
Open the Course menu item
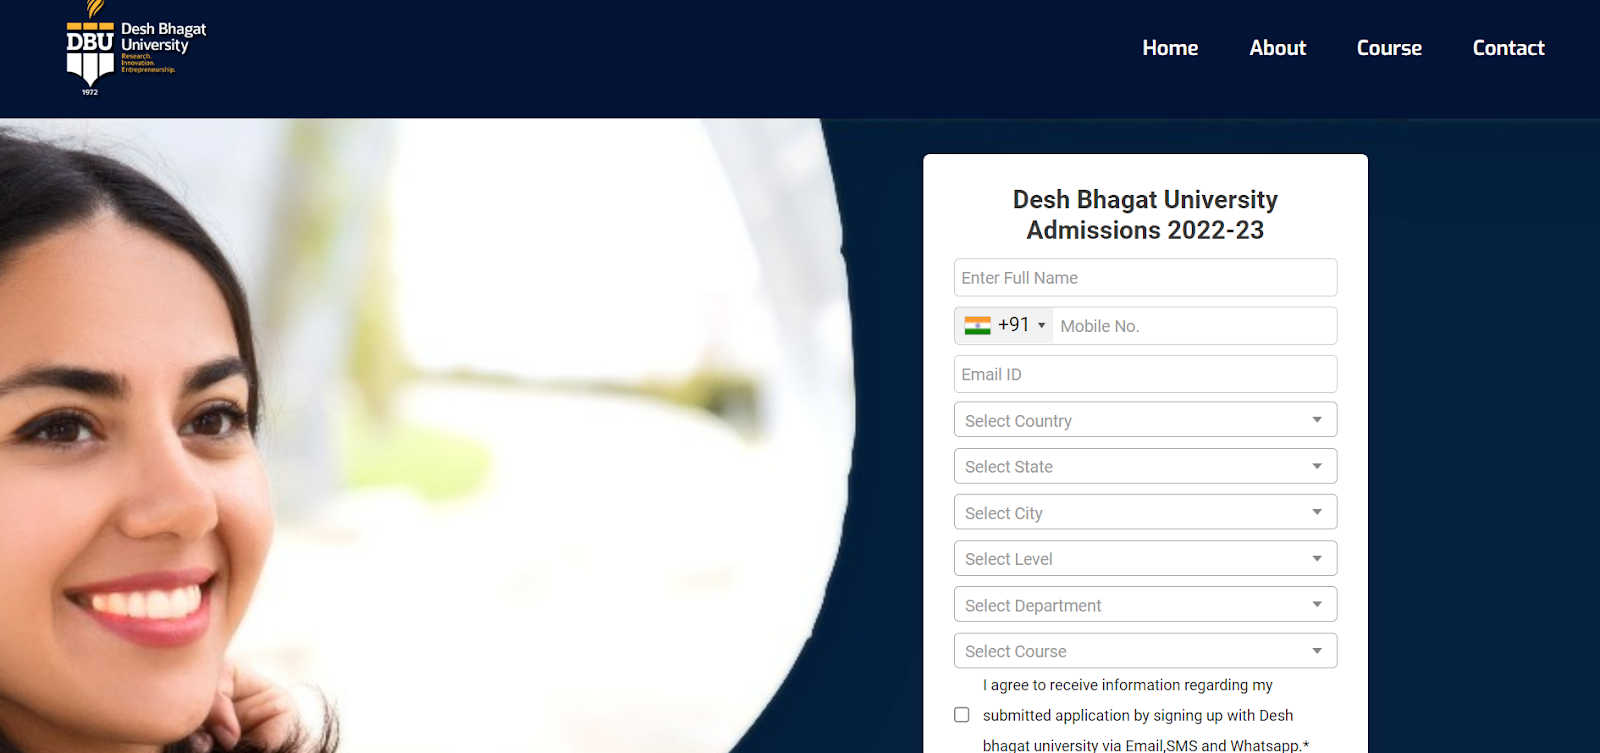pyautogui.click(x=1389, y=48)
